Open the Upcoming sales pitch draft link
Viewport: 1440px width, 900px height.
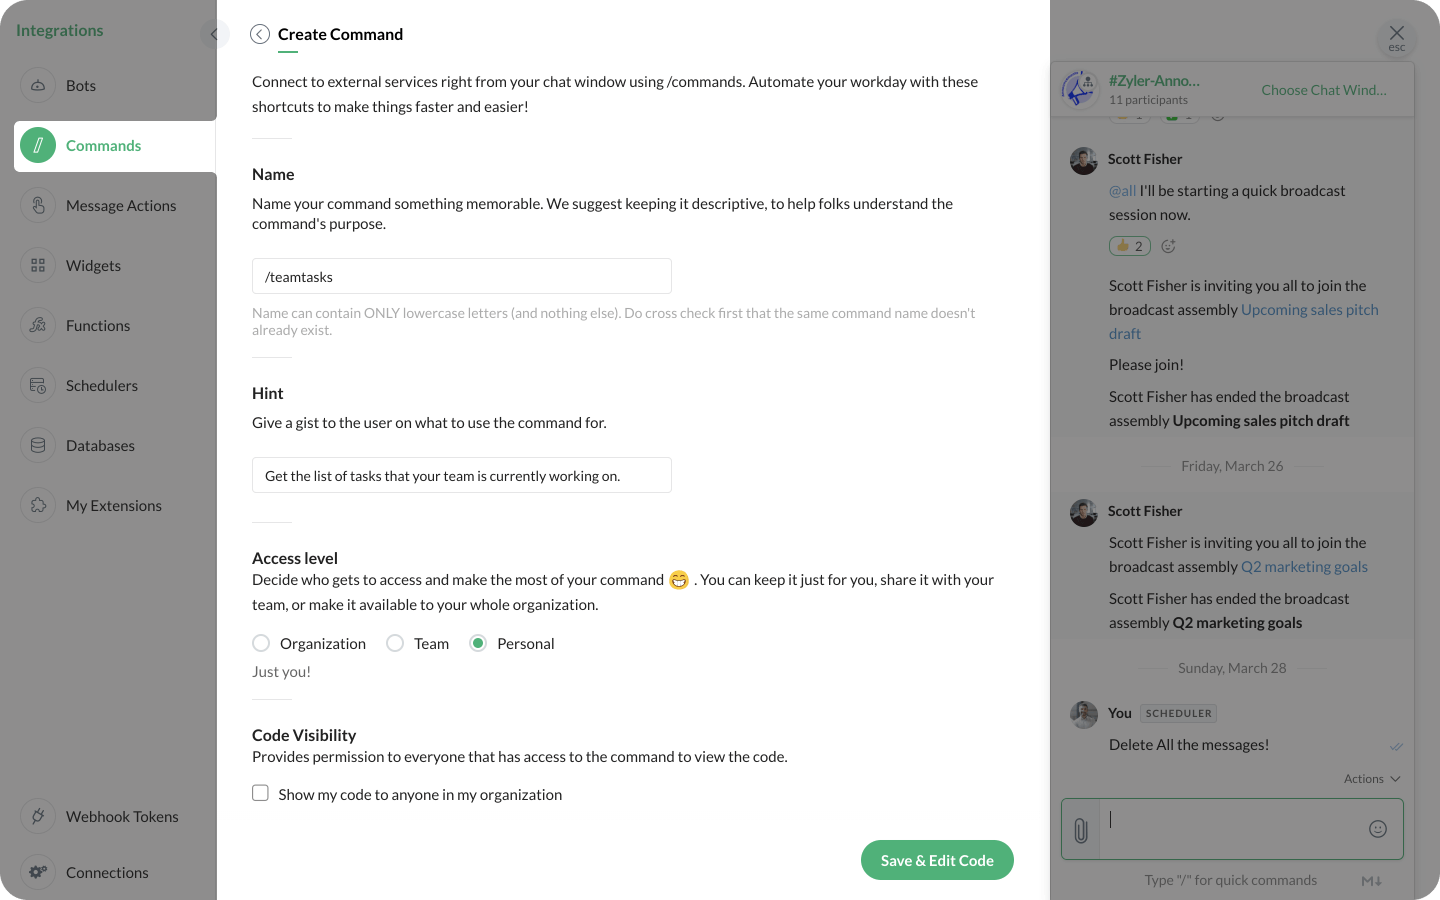coord(1309,310)
